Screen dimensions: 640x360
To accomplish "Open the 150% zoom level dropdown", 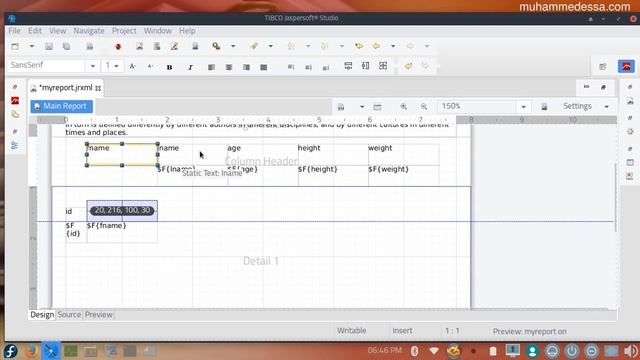I will [x=523, y=107].
